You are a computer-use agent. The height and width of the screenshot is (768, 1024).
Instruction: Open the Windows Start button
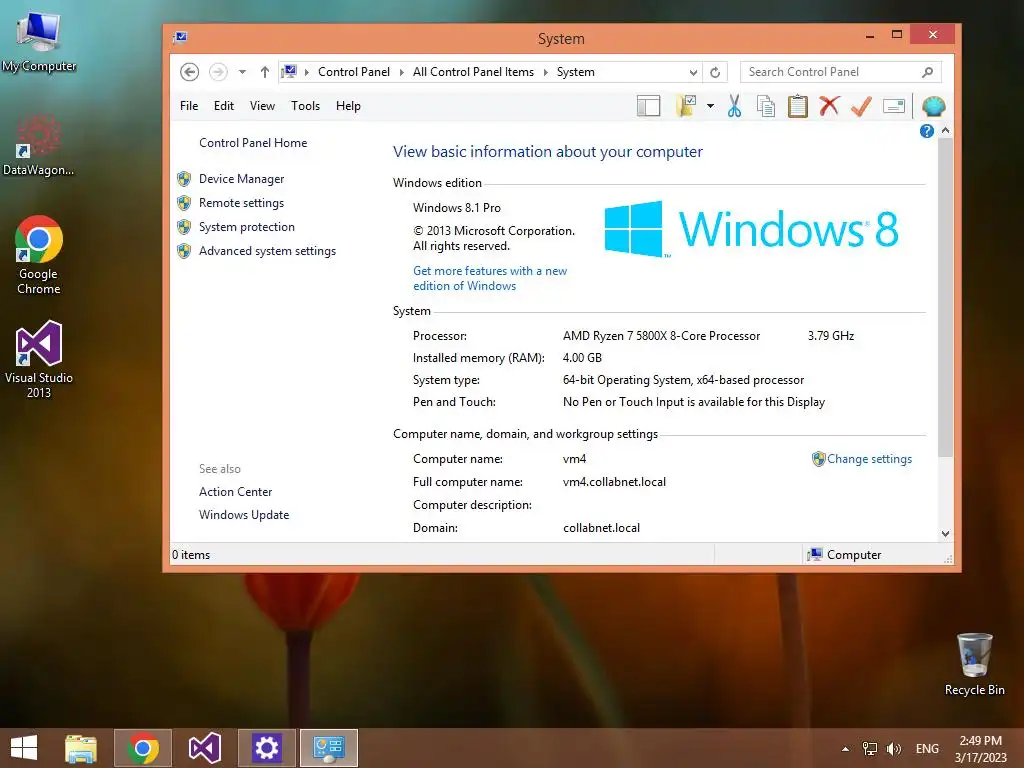24,748
